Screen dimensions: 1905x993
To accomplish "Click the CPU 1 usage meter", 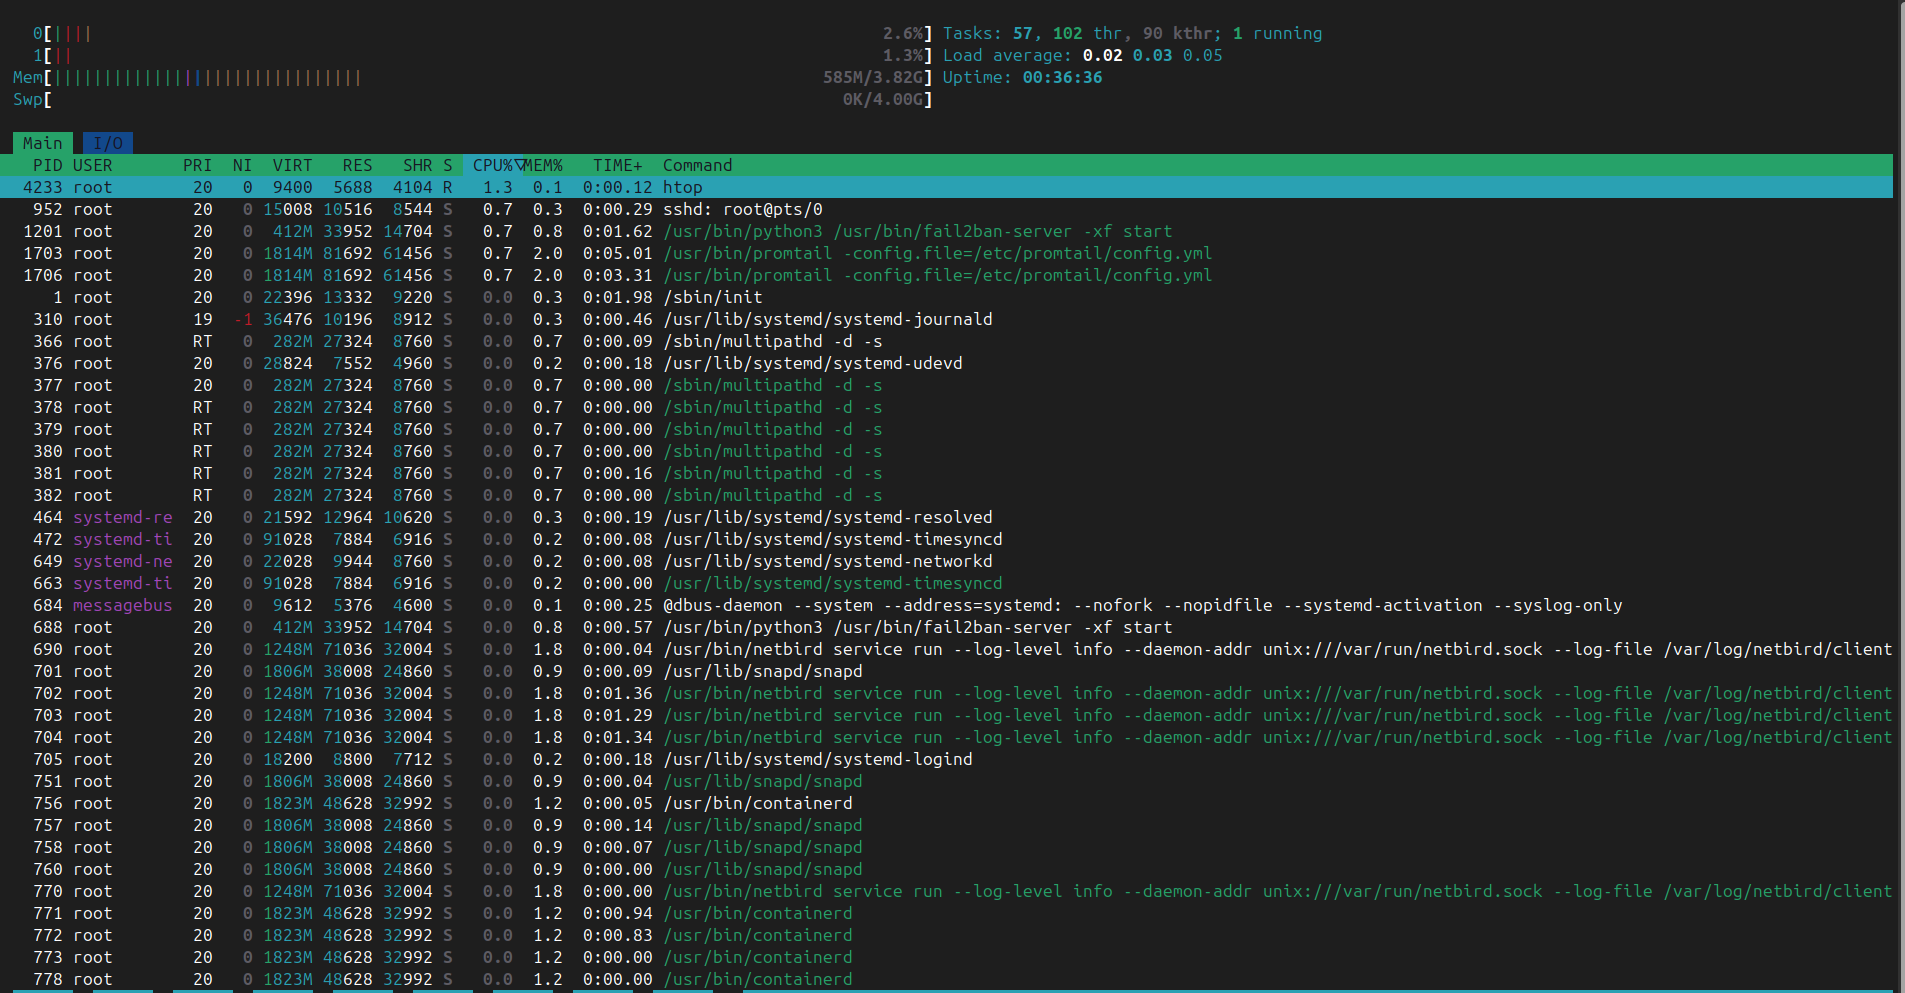I will point(482,55).
